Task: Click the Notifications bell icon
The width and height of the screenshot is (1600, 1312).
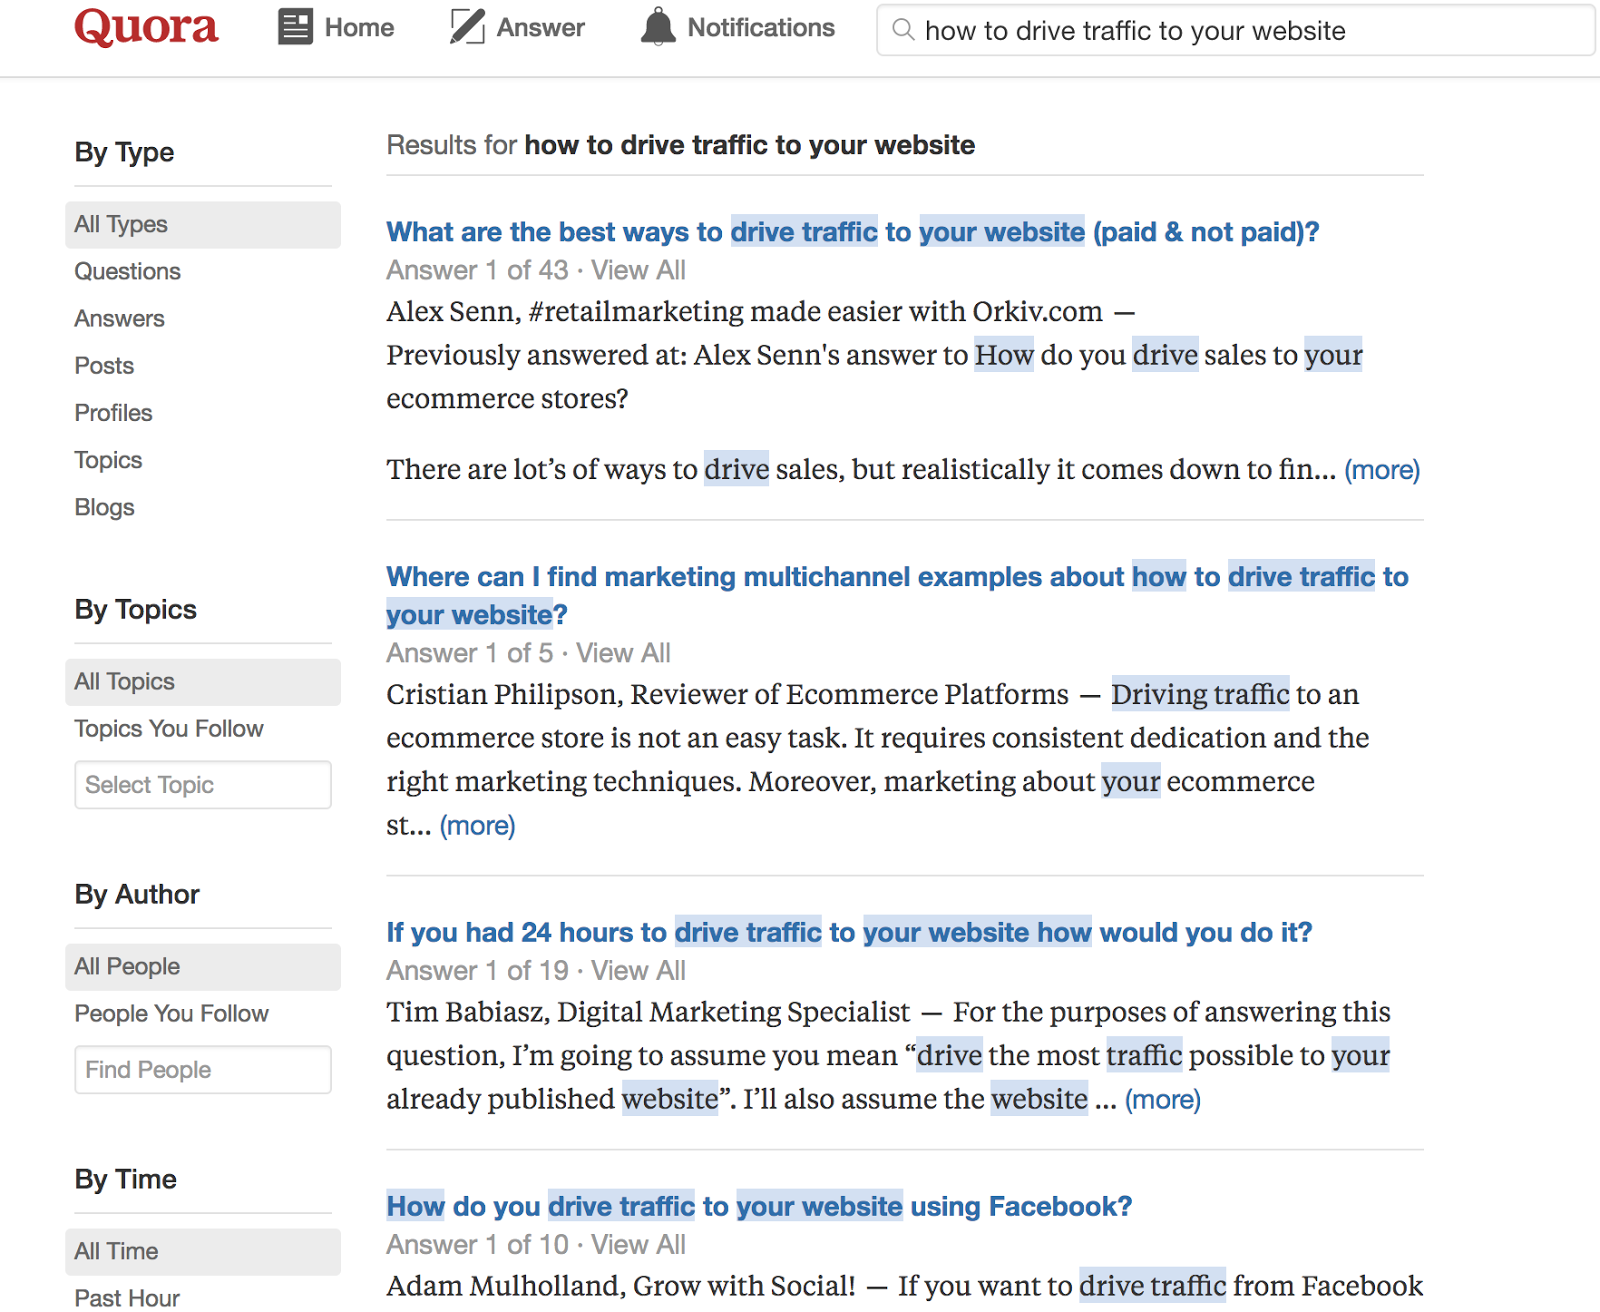Action: tap(658, 27)
